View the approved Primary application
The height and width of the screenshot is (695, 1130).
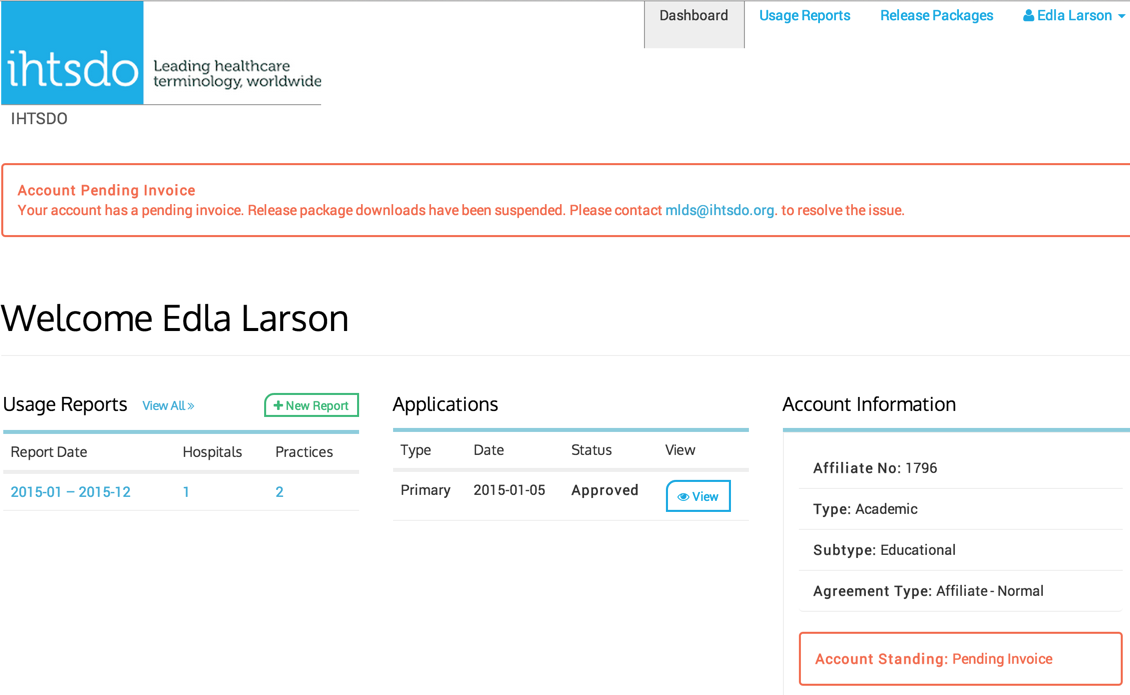pyautogui.click(x=698, y=497)
